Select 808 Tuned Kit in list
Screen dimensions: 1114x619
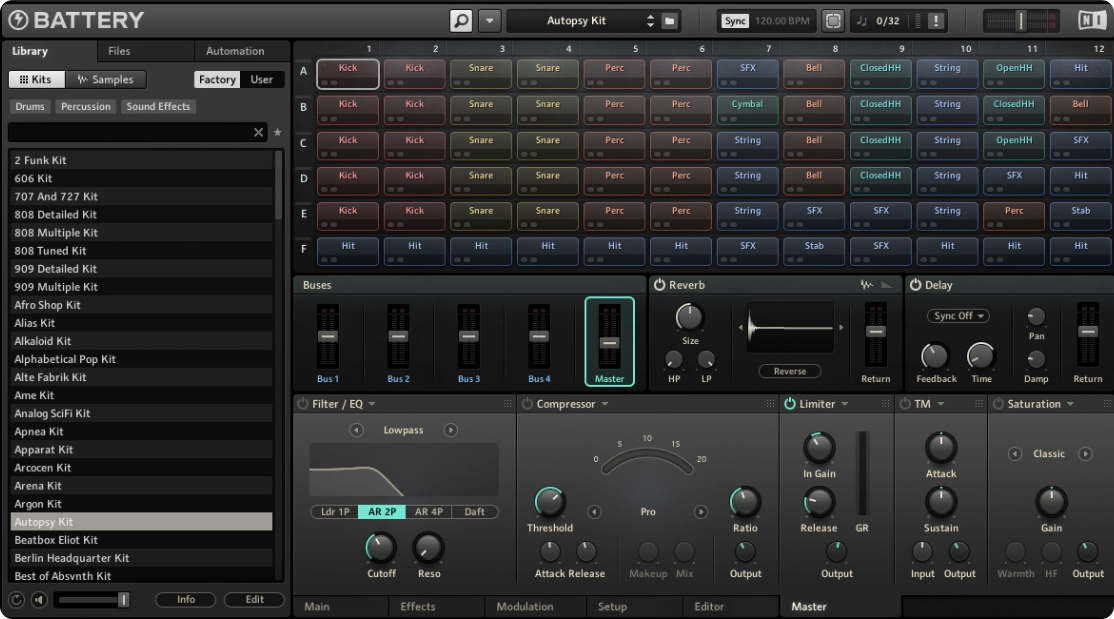coord(141,251)
